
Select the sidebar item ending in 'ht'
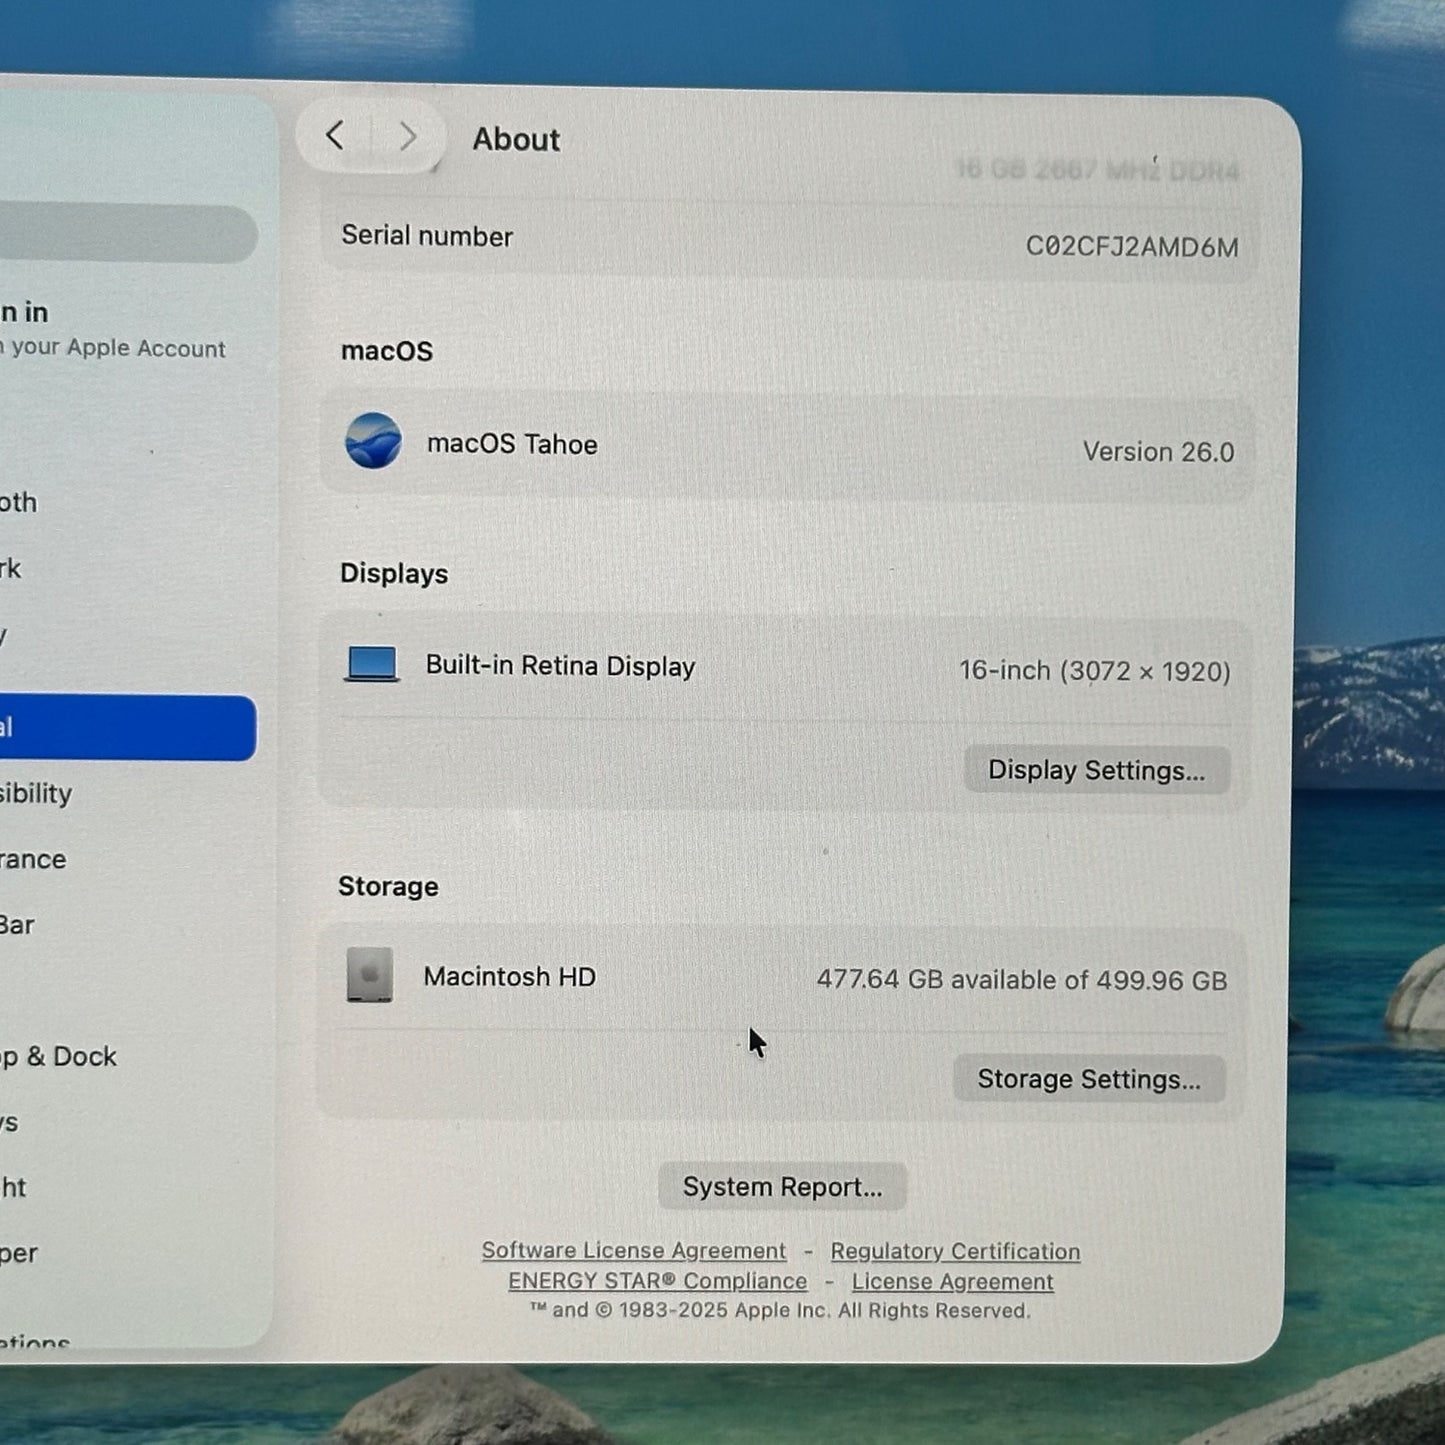tap(13, 1188)
